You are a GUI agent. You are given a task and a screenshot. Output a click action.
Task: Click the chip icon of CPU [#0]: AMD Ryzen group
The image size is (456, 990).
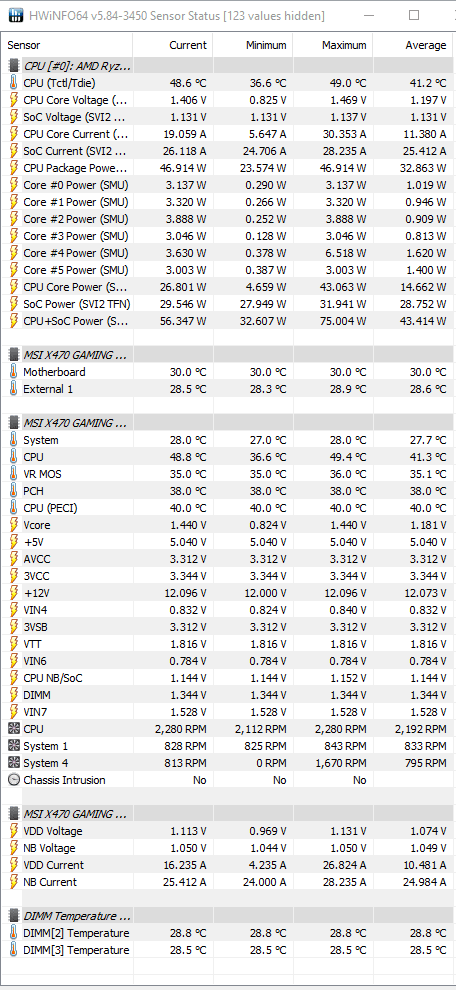click(13, 66)
